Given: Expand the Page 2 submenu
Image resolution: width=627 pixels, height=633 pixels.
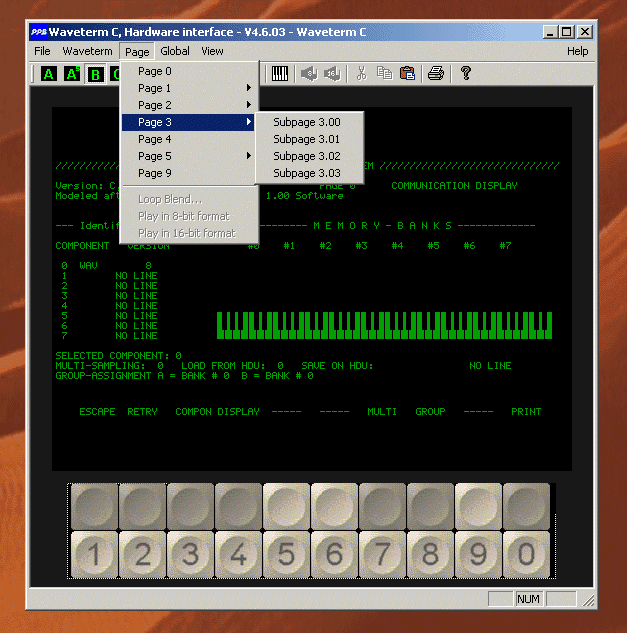Looking at the screenshot, I should [x=188, y=105].
